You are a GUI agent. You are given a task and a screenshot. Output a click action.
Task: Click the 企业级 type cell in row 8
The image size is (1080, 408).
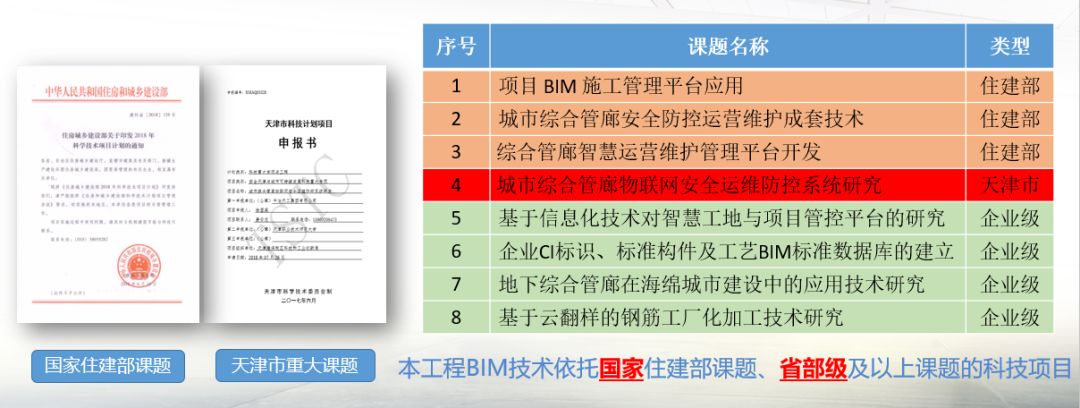coord(1010,317)
